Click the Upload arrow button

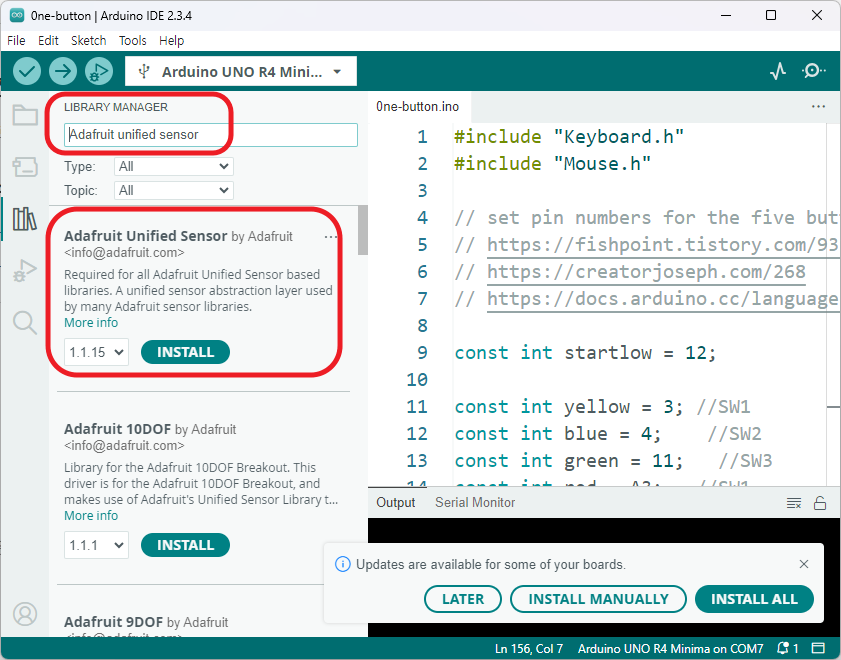[x=63, y=71]
